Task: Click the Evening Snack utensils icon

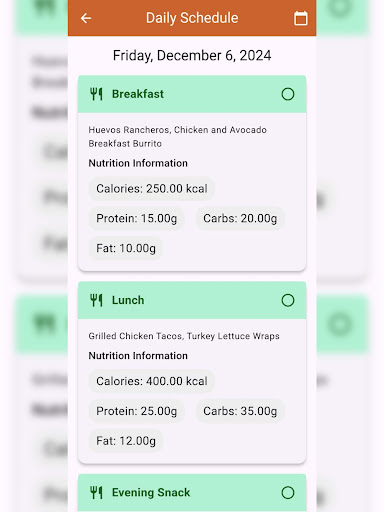Action: (96, 492)
